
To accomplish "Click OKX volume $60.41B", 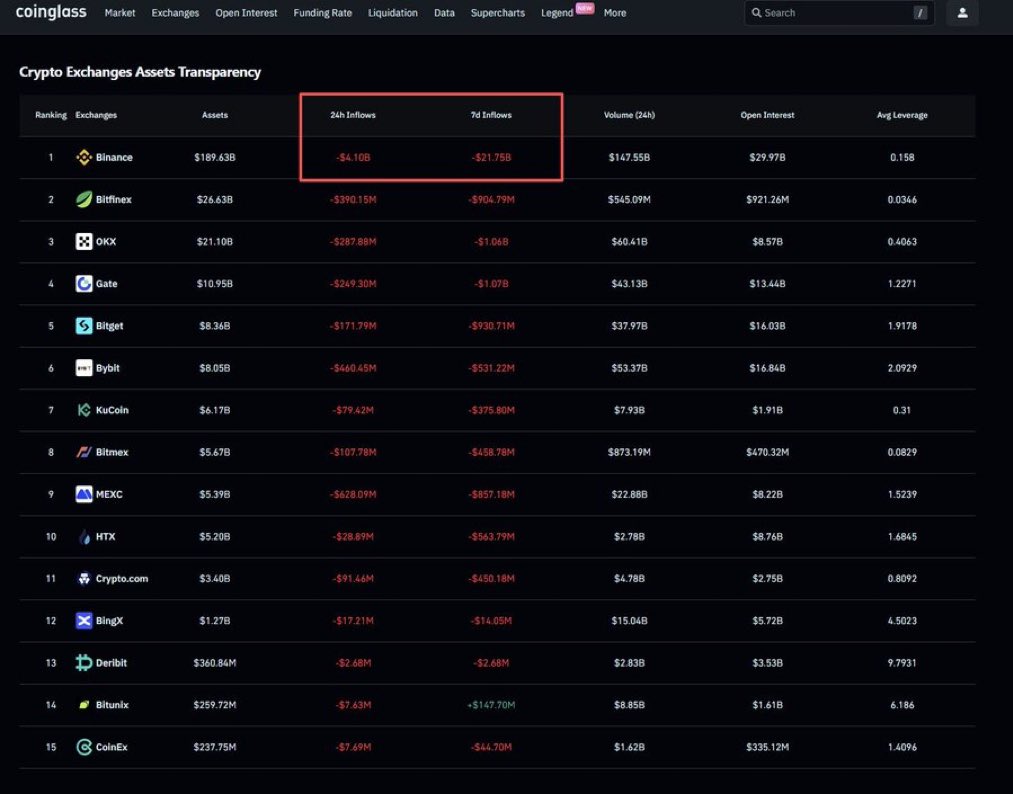I will [x=629, y=242].
